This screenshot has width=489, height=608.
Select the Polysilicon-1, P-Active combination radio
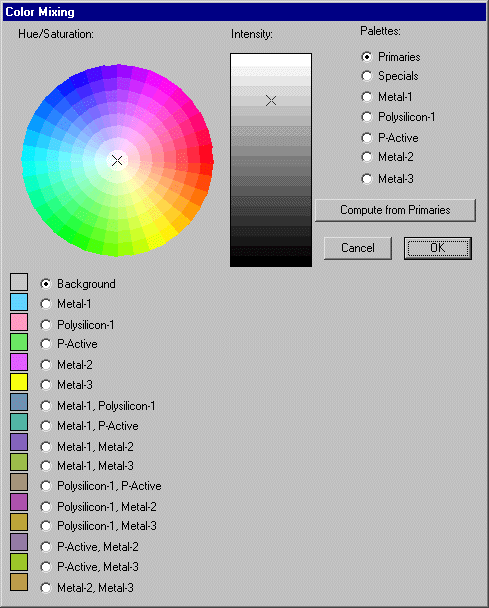(x=46, y=486)
